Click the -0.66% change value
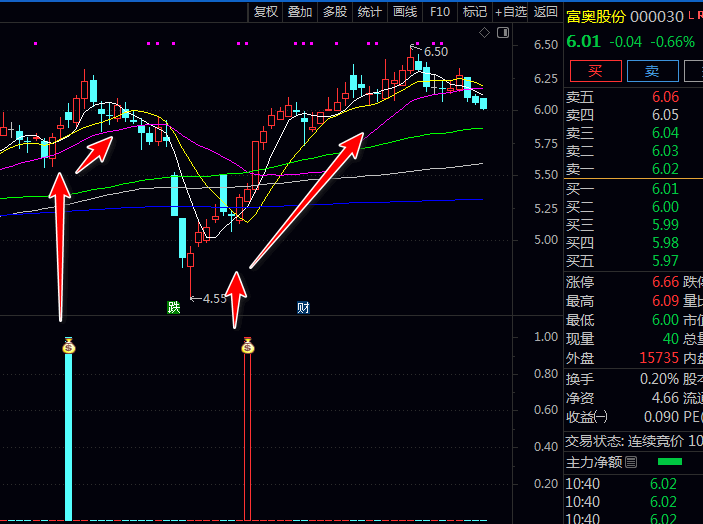This screenshot has height=524, width=703. pos(673,42)
